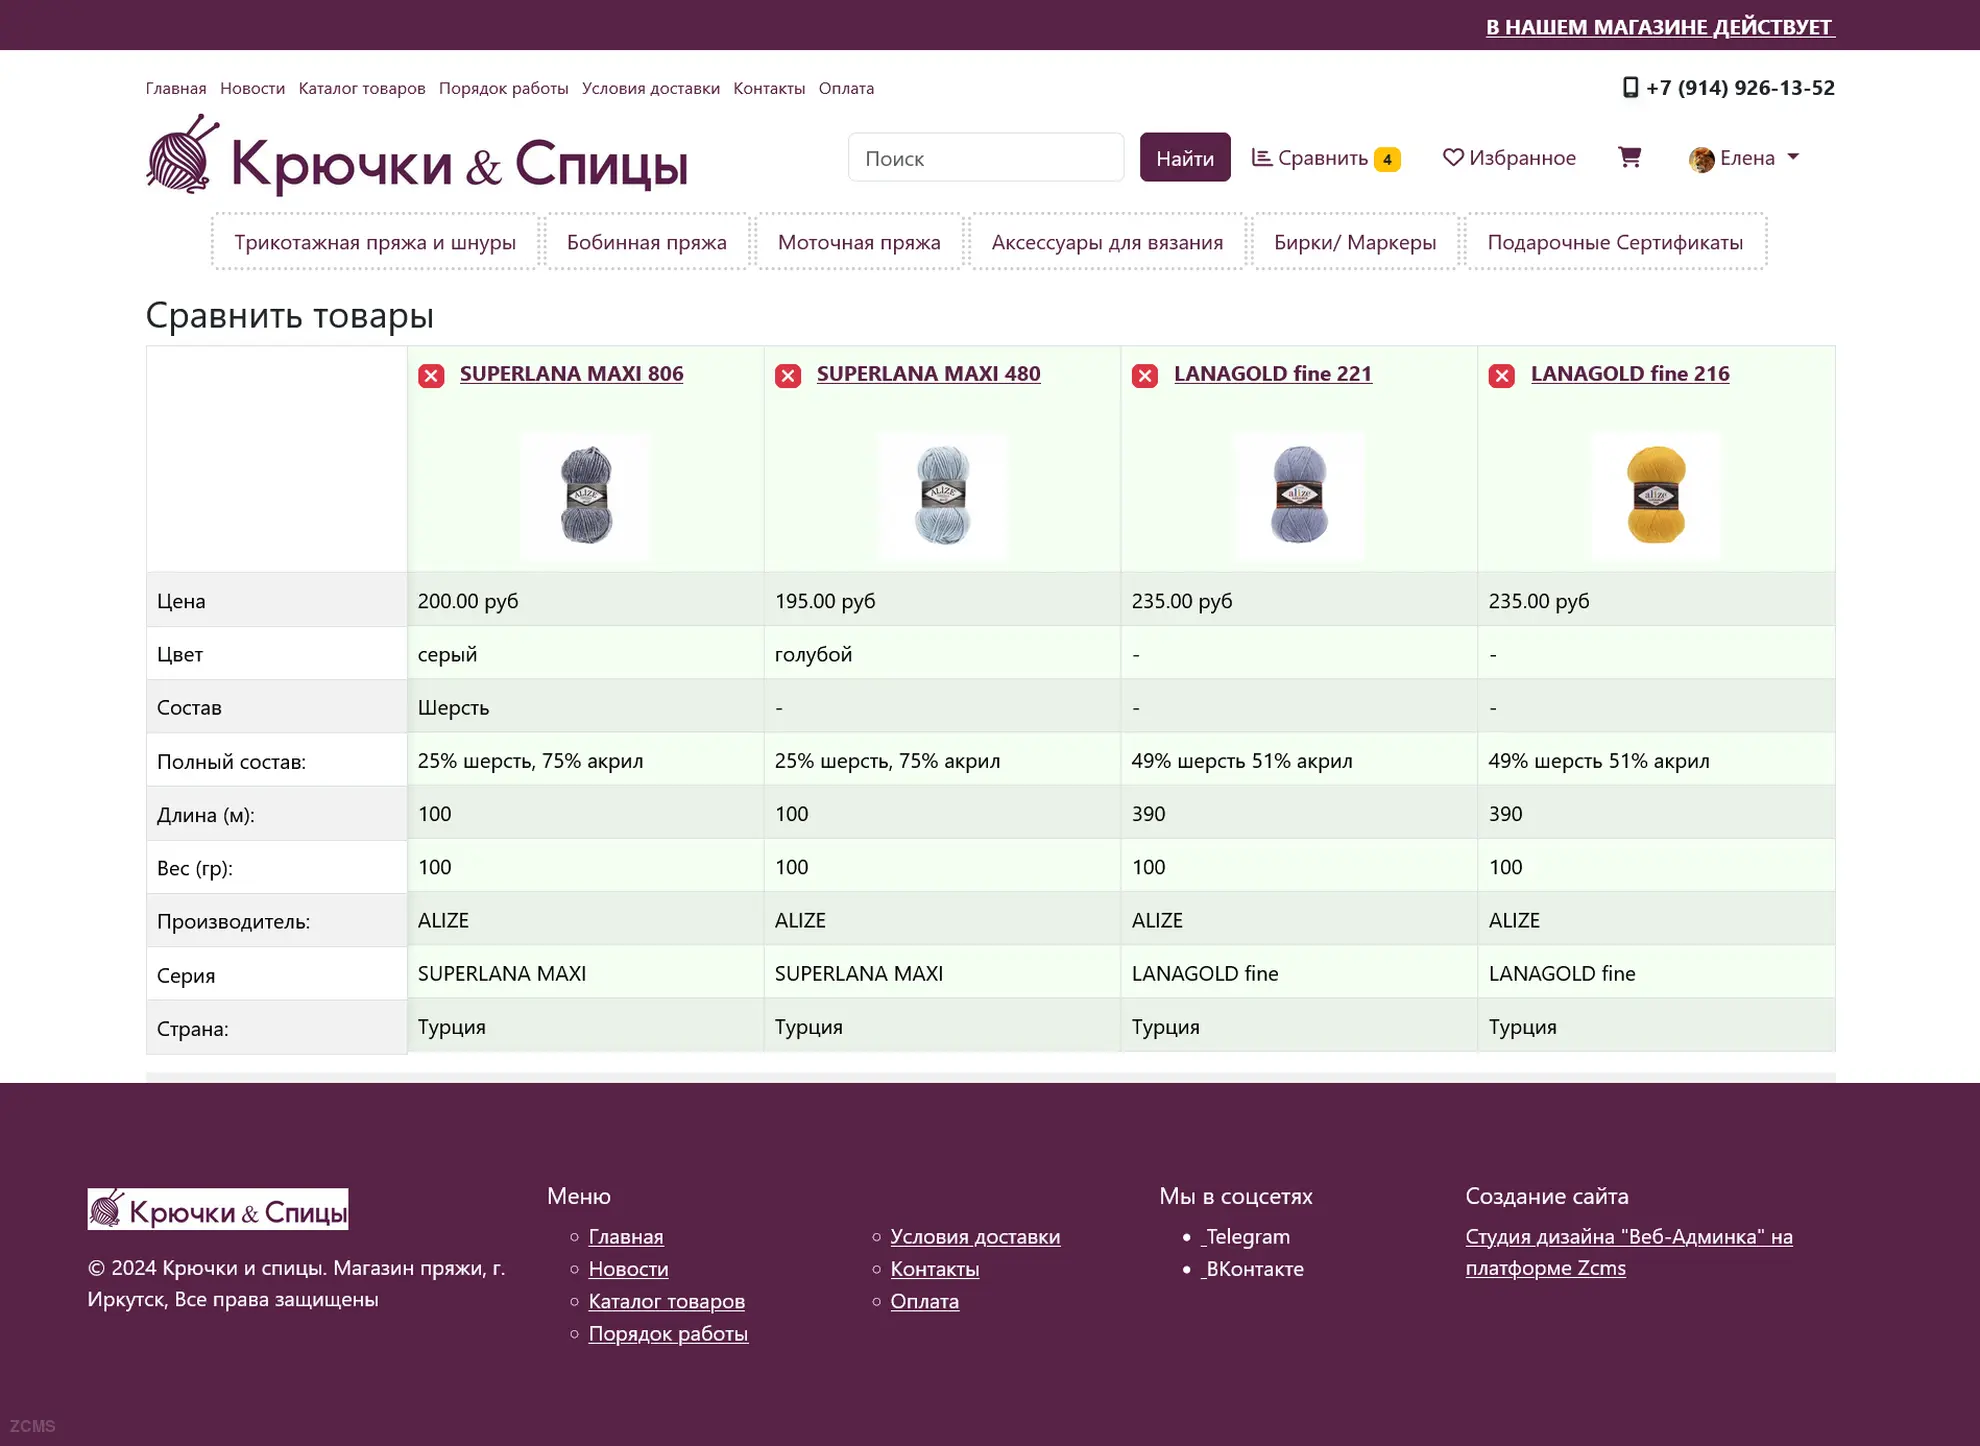Click the promo banner link at top
The height and width of the screenshot is (1446, 1980).
[1659, 27]
